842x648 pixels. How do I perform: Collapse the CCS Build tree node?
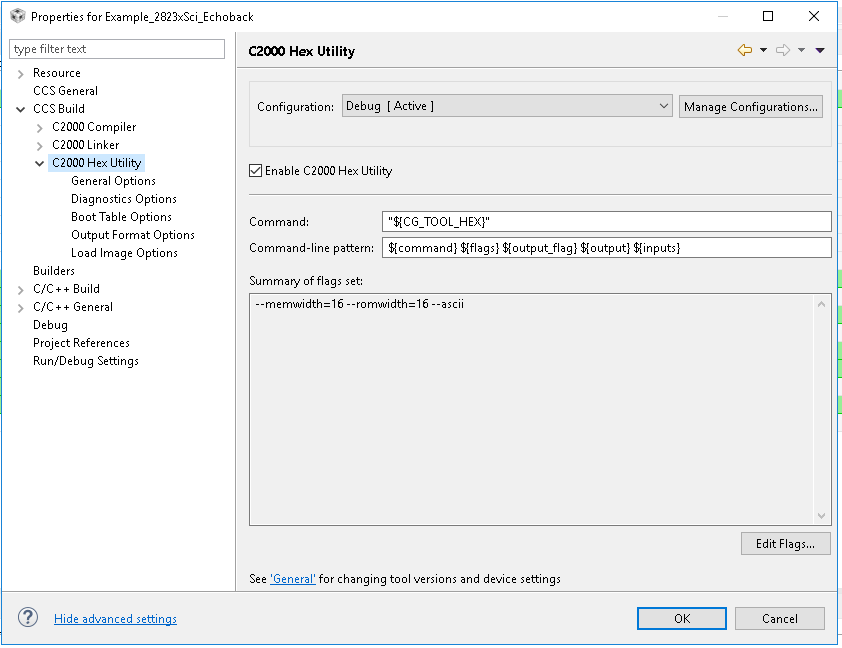(x=20, y=110)
